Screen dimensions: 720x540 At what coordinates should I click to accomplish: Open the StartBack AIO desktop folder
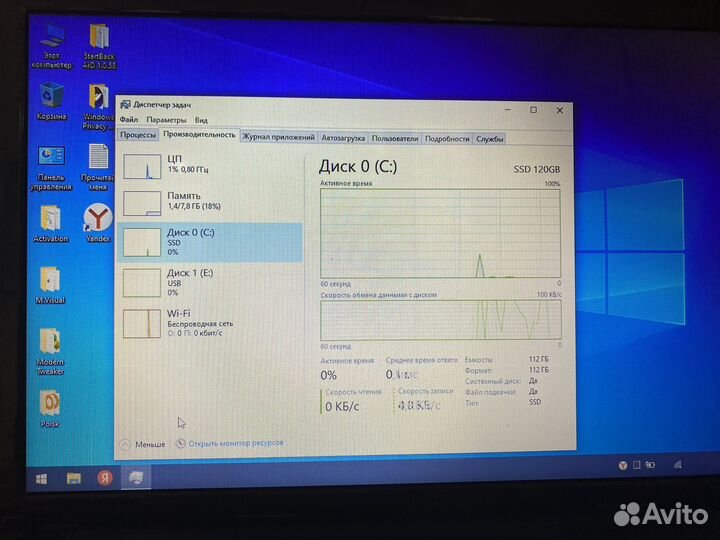(99, 46)
